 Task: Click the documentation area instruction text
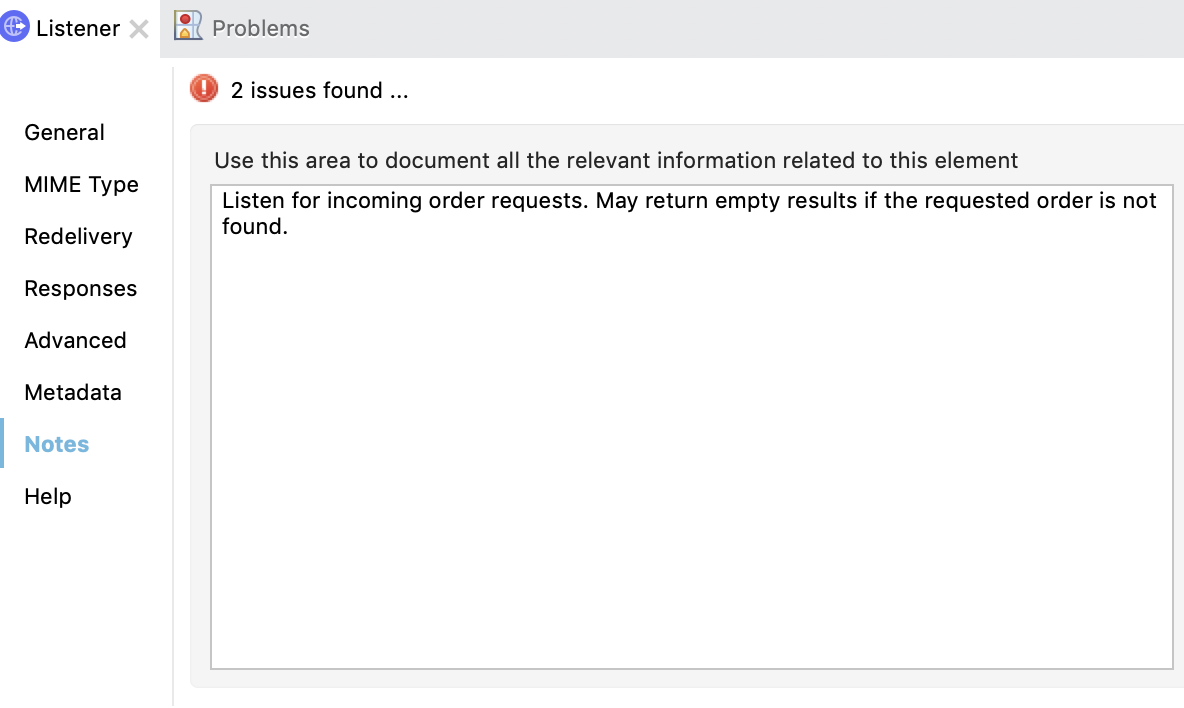[x=615, y=160]
